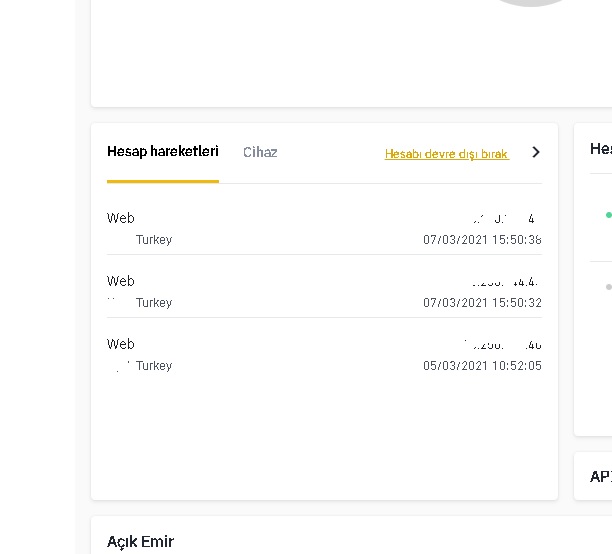The height and width of the screenshot is (554, 612).
Task: Click the gray circle at the top
Action: [531, 3]
